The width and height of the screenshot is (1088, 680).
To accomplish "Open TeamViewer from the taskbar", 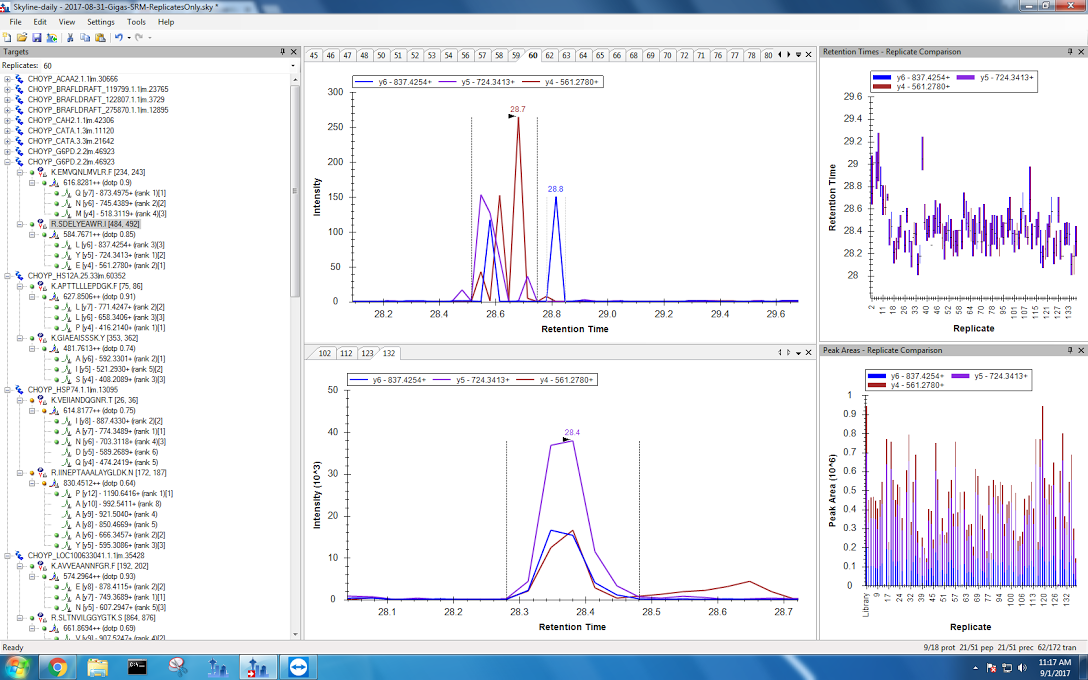I will pyautogui.click(x=299, y=666).
